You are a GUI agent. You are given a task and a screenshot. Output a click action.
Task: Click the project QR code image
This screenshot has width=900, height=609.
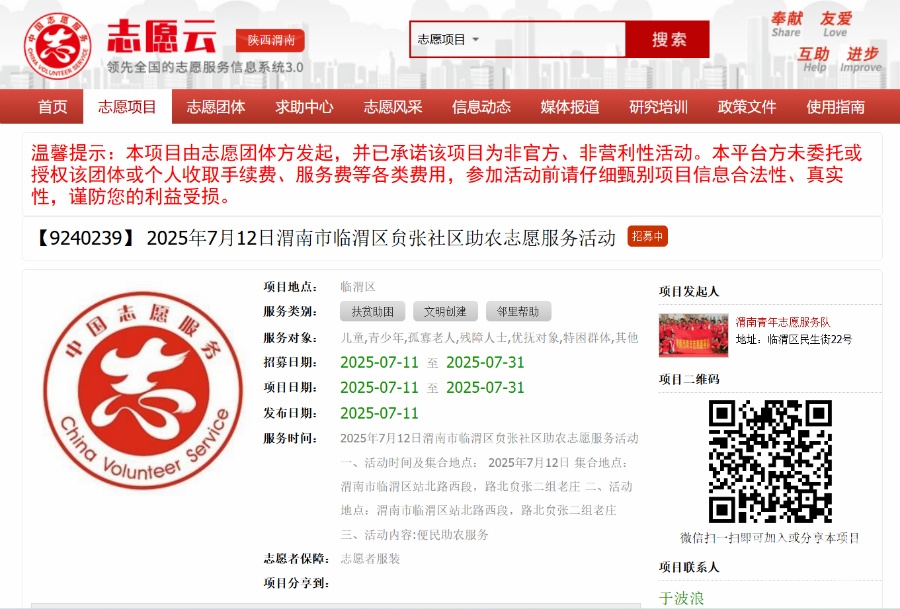pyautogui.click(x=770, y=461)
